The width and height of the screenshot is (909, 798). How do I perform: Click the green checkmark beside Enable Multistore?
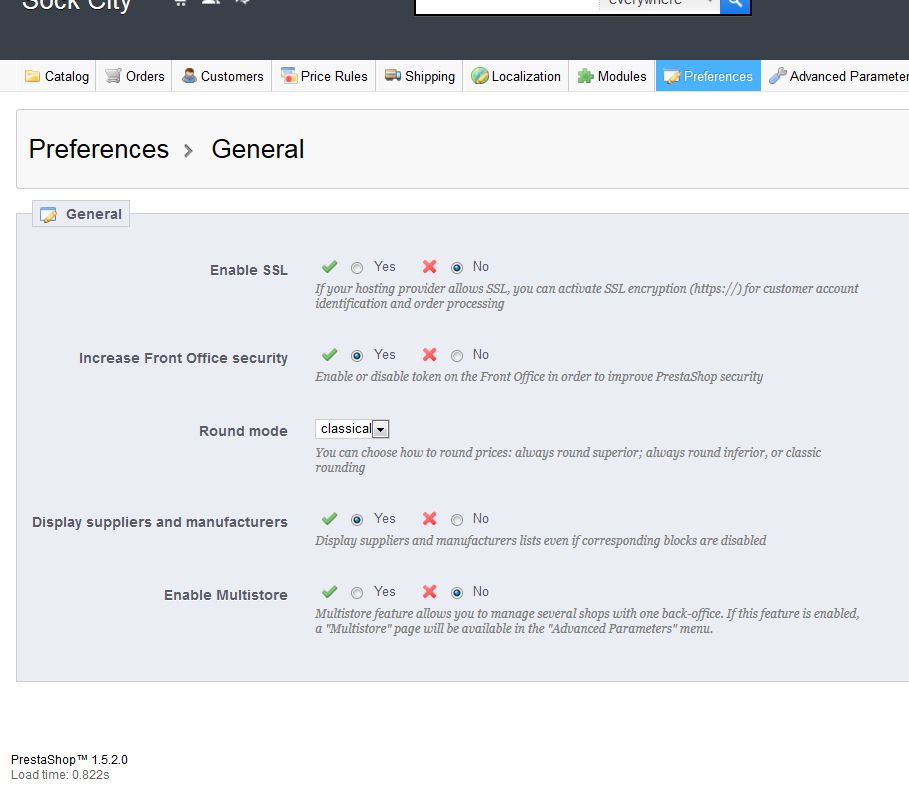(329, 592)
